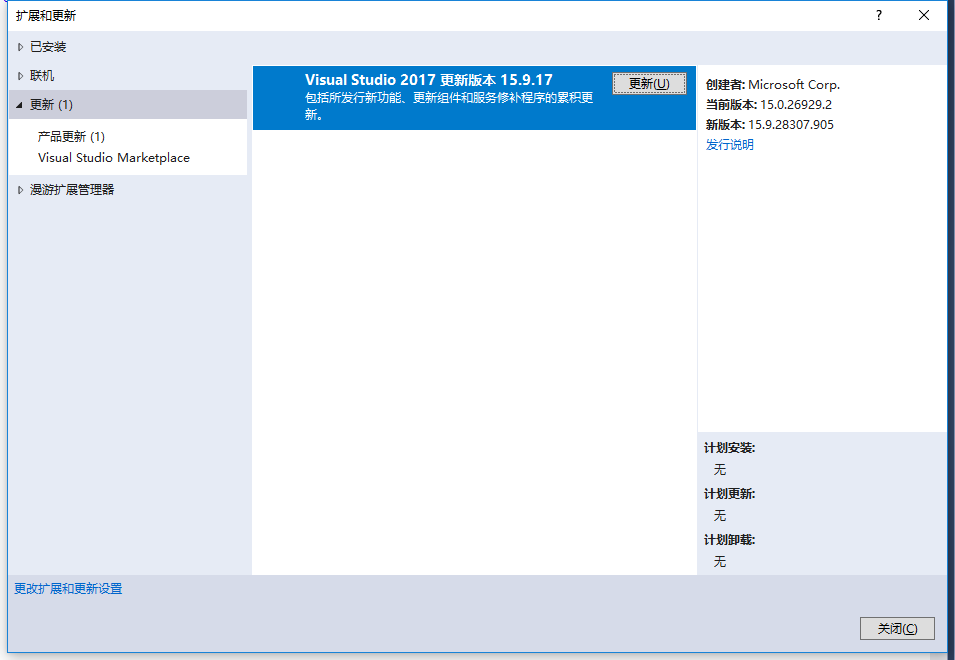955x660 pixels.
Task: Expand the 联机 category arrow
Action: [20, 76]
